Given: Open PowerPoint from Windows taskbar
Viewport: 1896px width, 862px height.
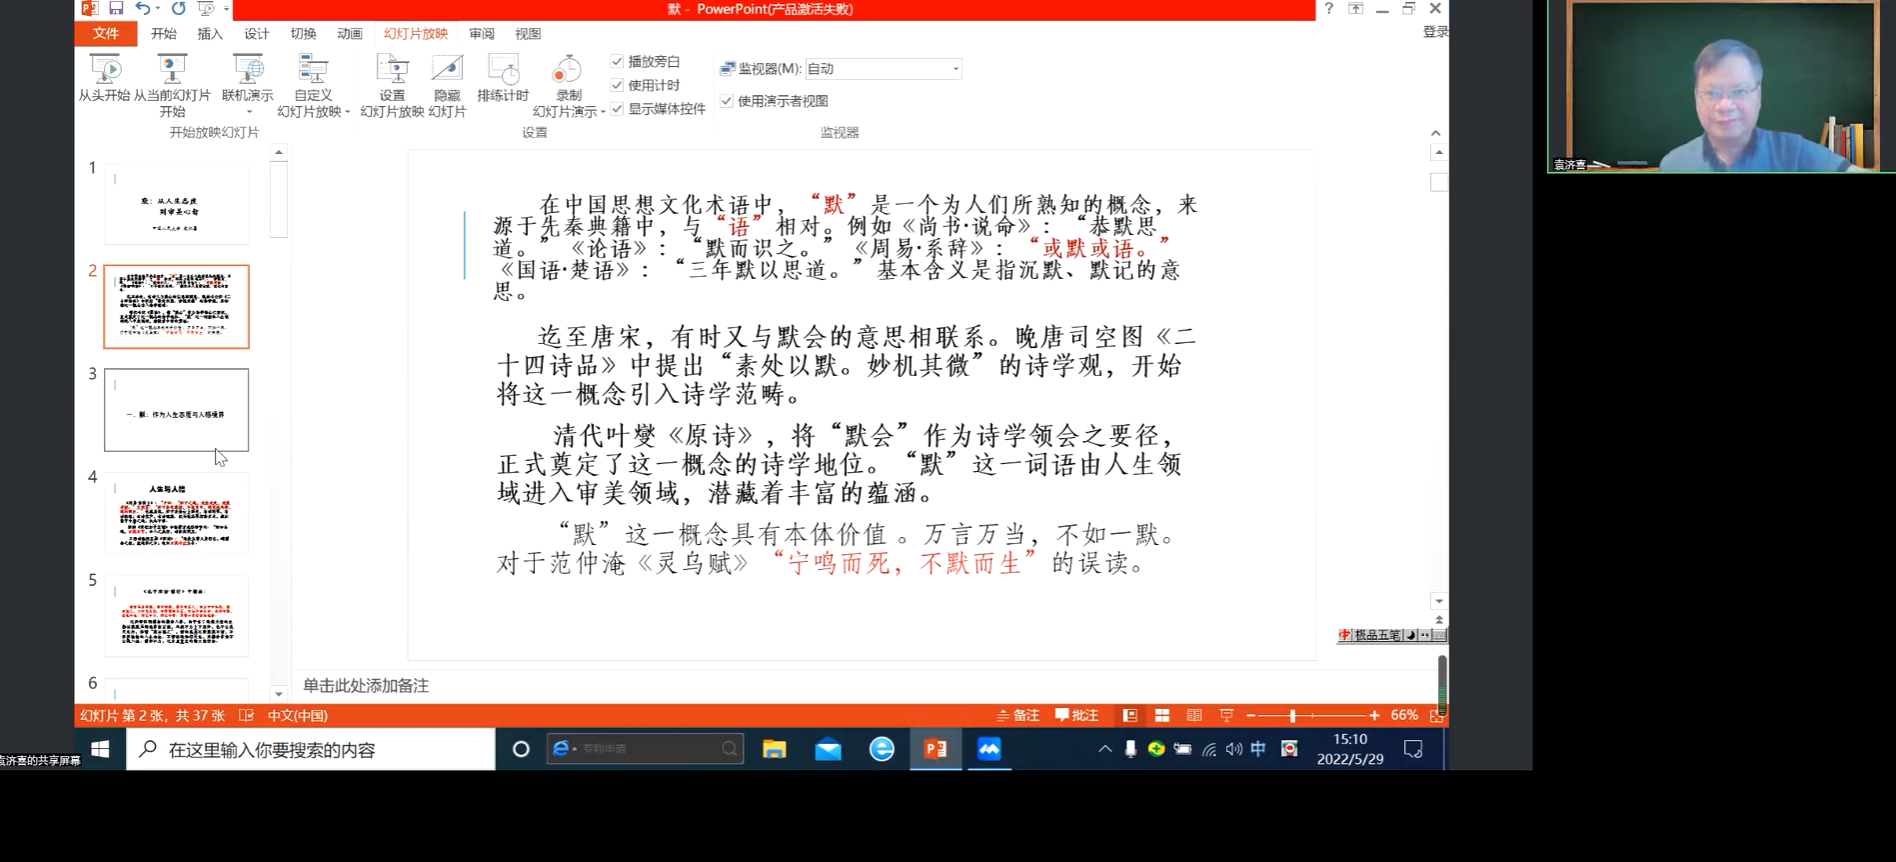Looking at the screenshot, I should point(936,749).
